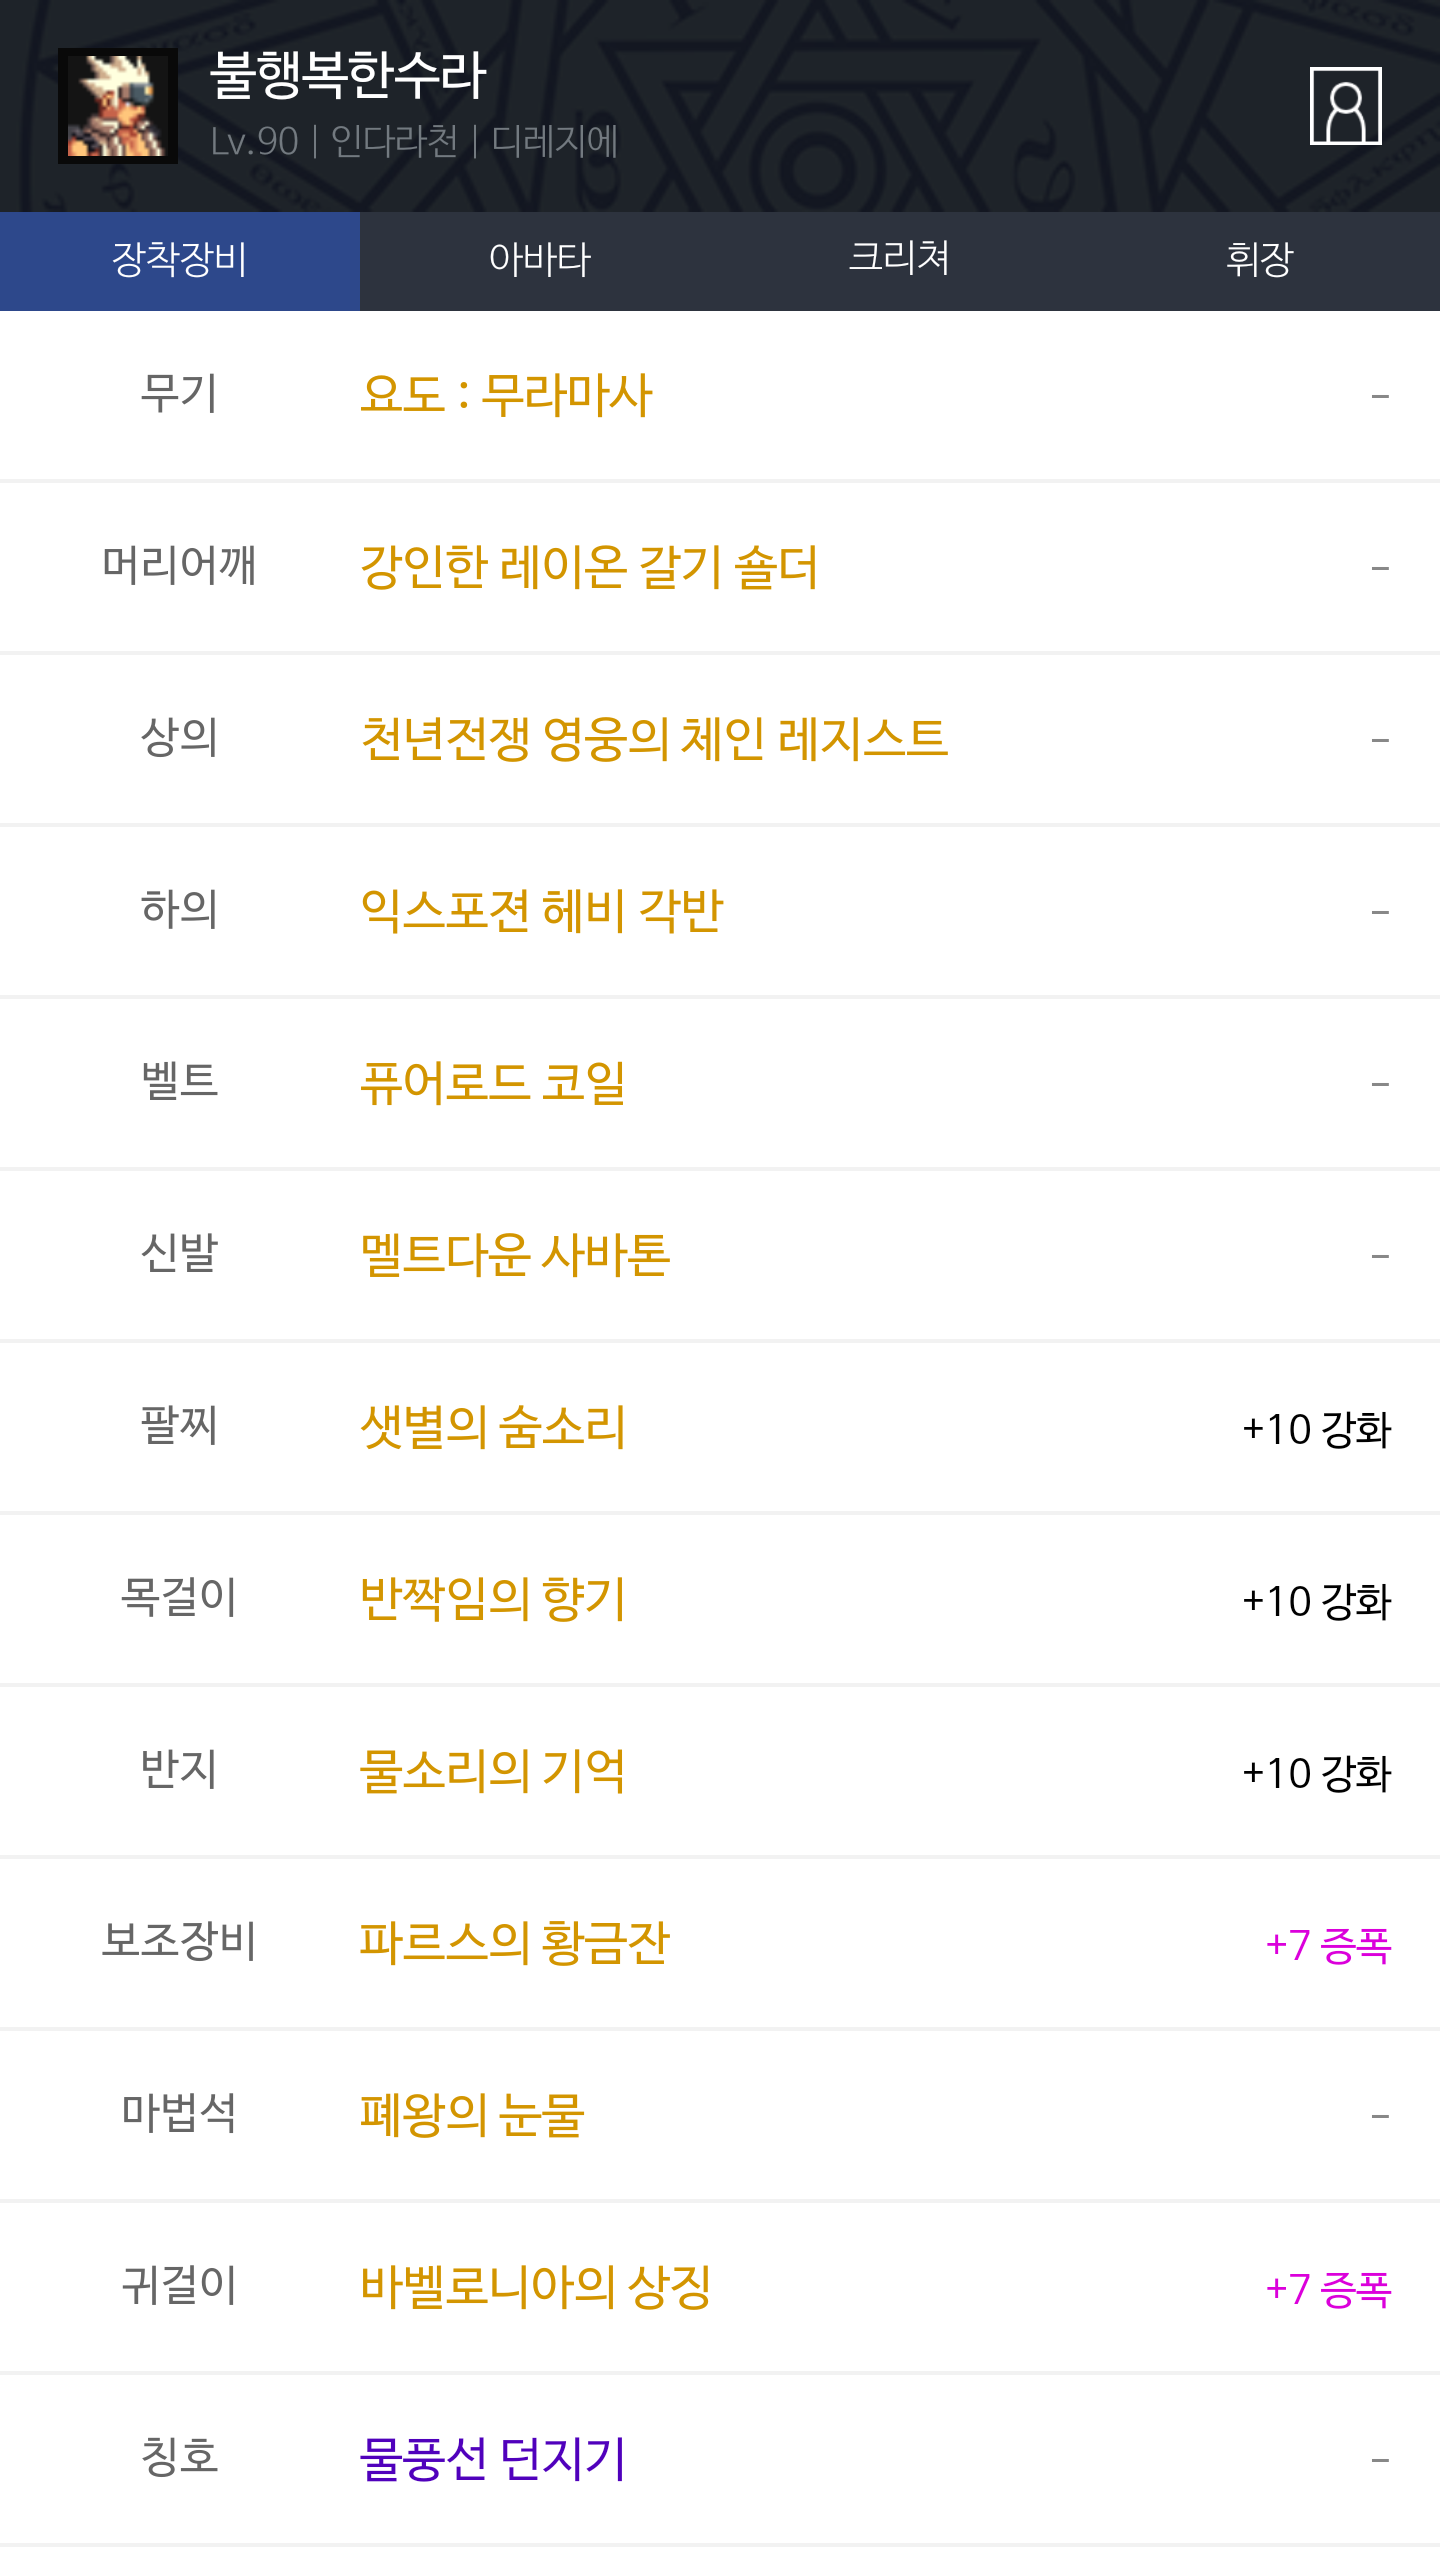
Task: Click necklace item 반짝임의 향기
Action: [493, 1599]
